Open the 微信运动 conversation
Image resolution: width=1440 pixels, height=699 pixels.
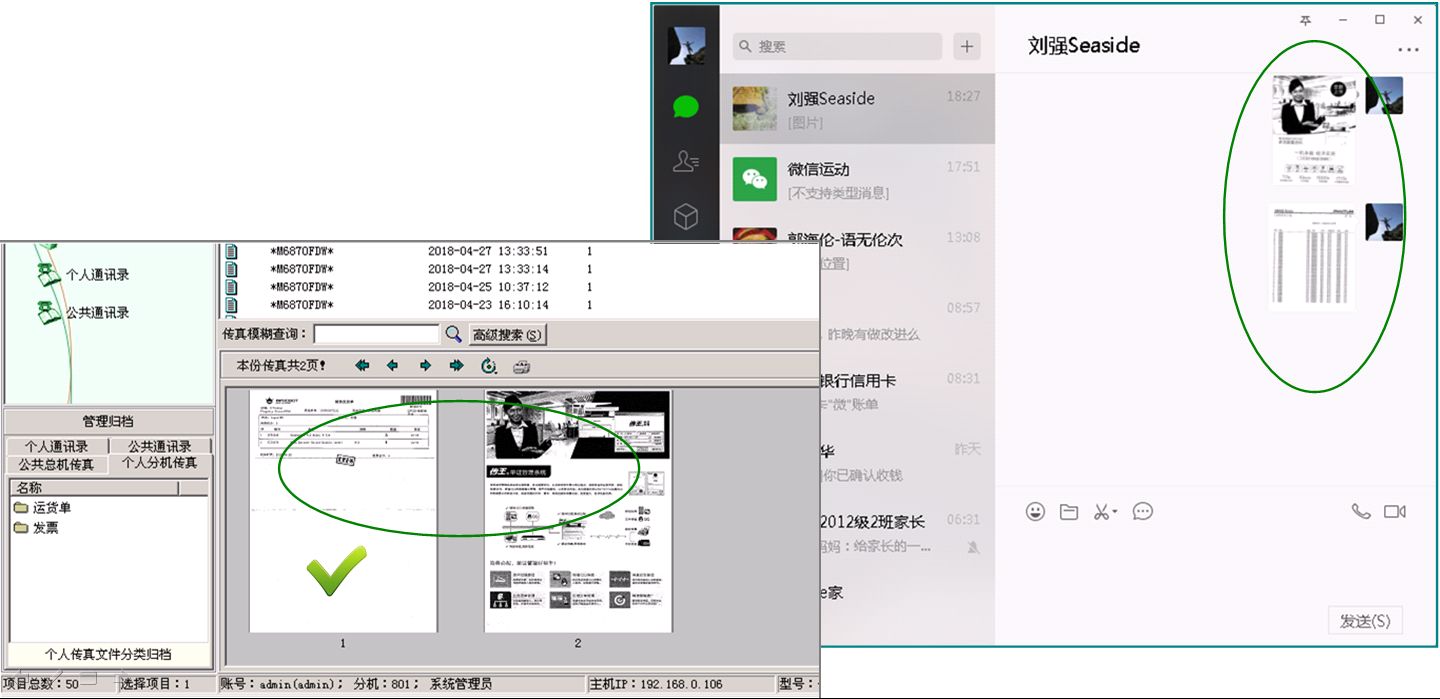click(857, 179)
